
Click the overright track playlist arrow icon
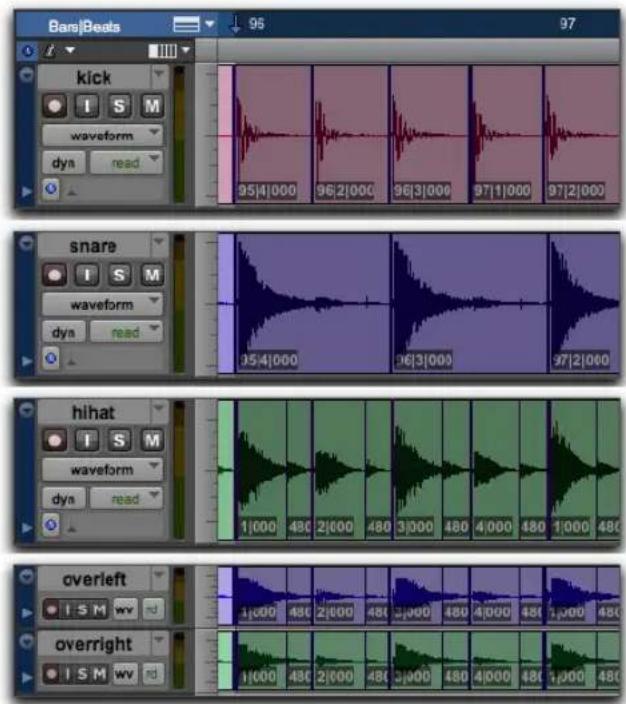coord(27,677)
